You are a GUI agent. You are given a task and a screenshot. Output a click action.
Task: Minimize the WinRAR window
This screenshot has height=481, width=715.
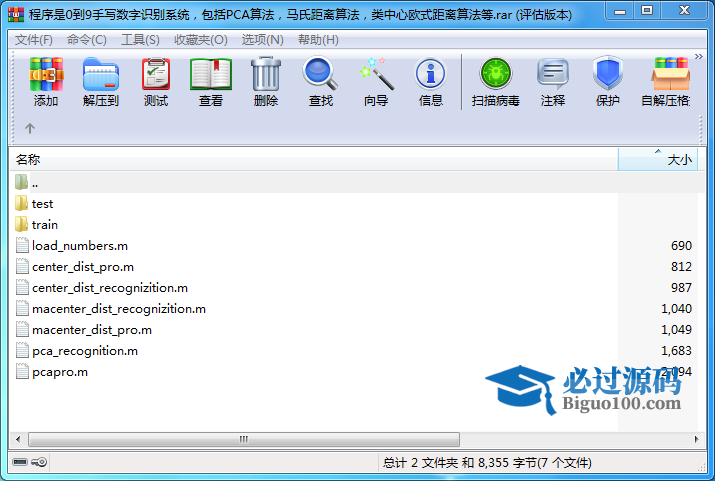(620, 11)
